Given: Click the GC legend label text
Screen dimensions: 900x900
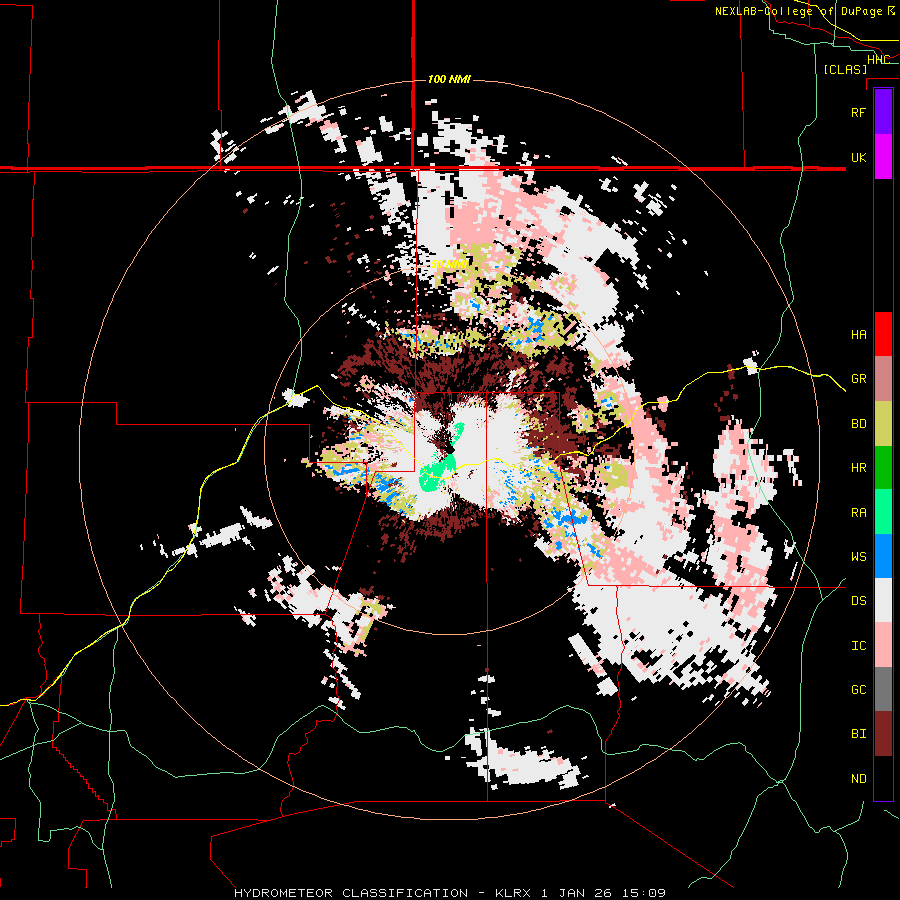Looking at the screenshot, I should [x=858, y=690].
